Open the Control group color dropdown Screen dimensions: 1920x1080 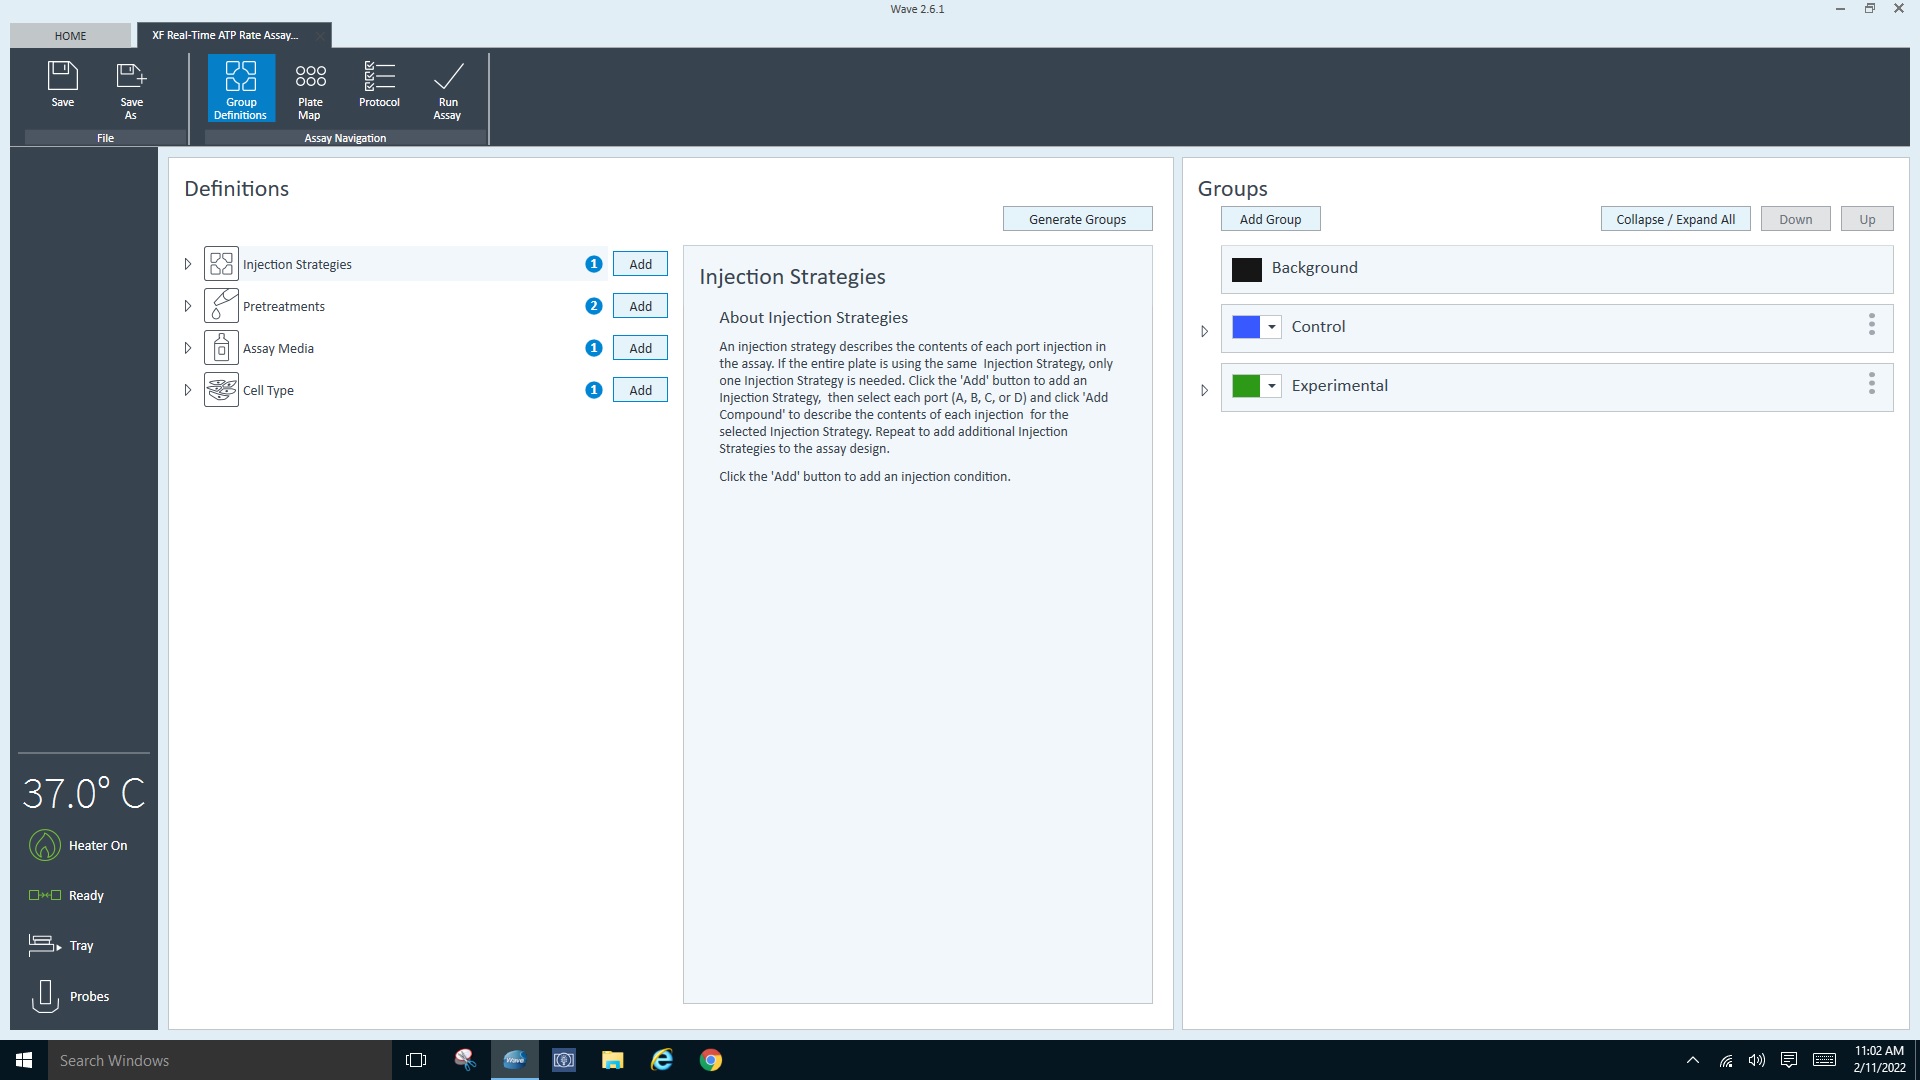(x=1271, y=327)
